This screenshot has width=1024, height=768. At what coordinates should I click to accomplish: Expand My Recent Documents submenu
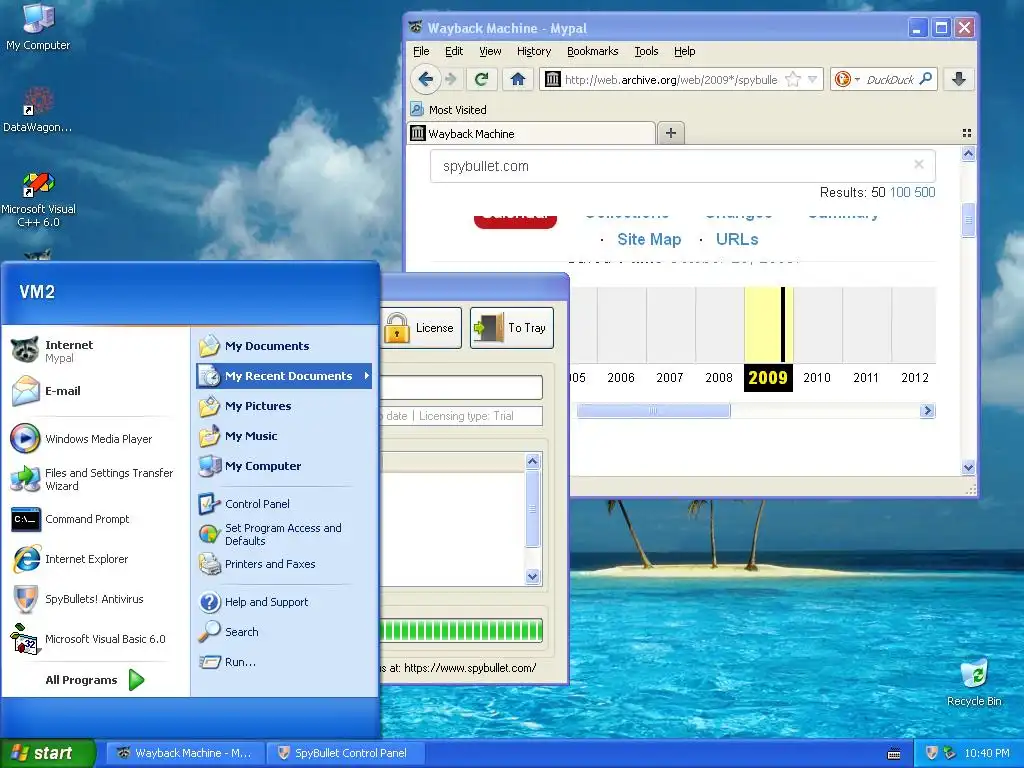[283, 376]
